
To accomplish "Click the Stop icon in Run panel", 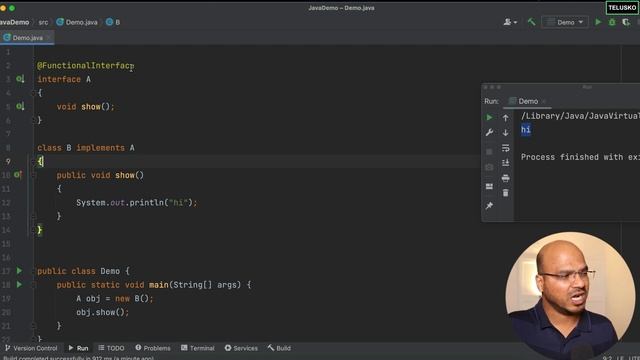I will tap(489, 151).
